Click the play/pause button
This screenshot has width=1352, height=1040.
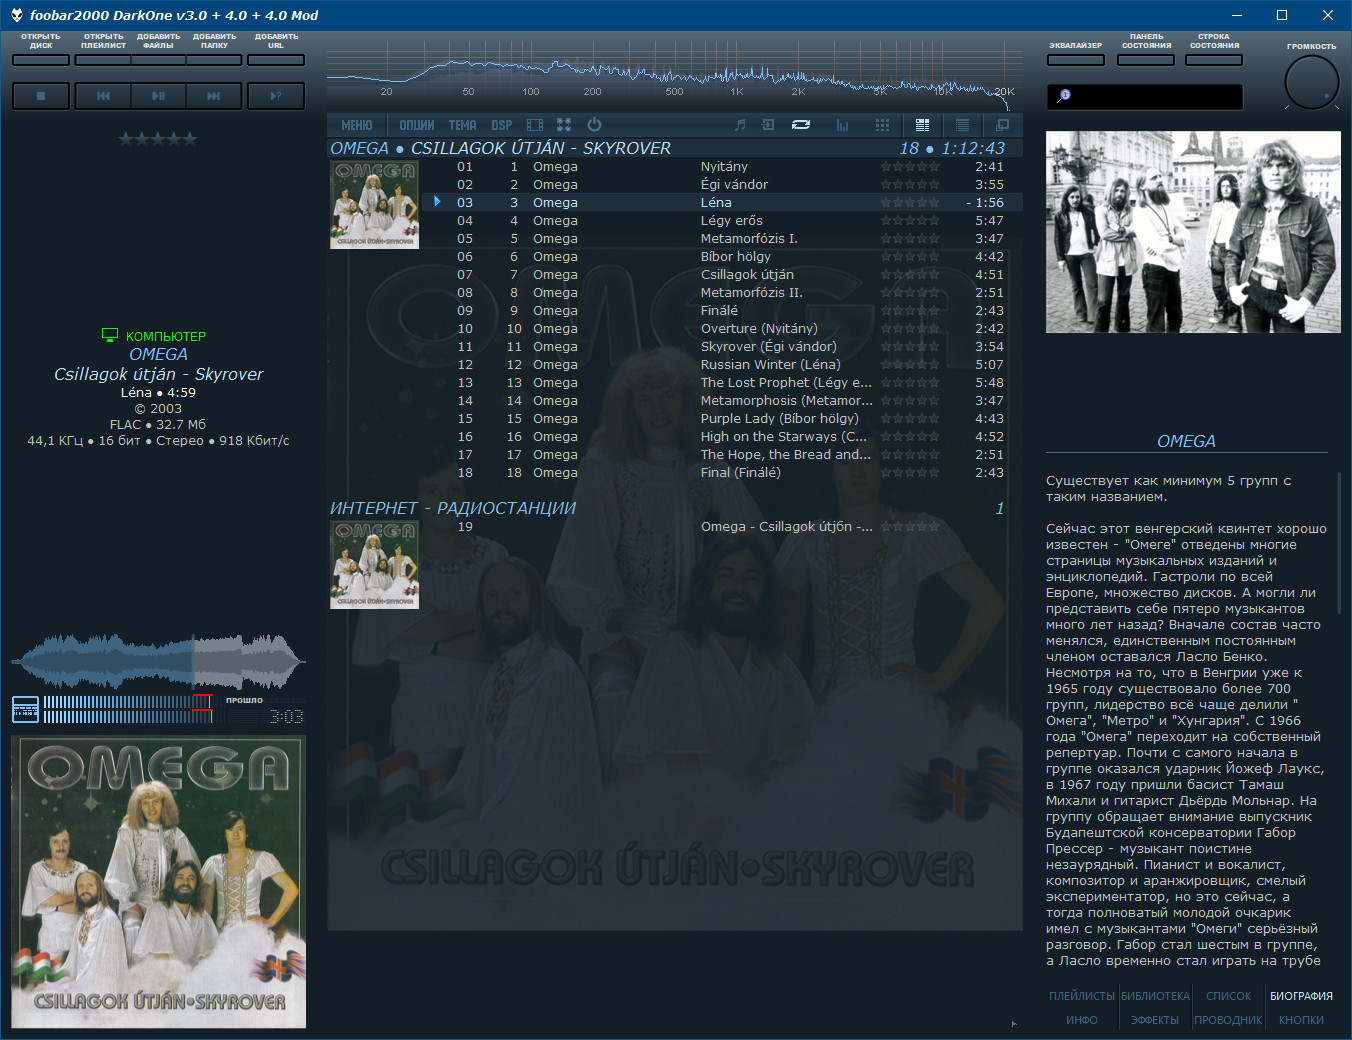(x=158, y=96)
